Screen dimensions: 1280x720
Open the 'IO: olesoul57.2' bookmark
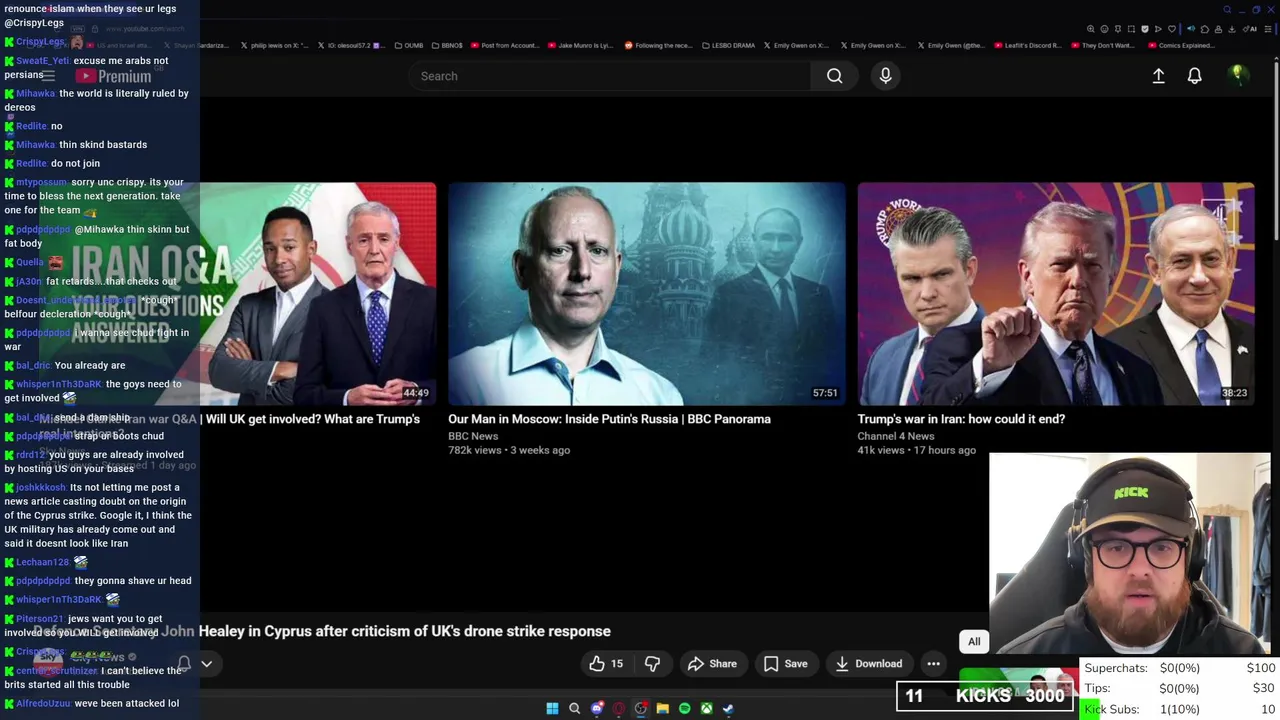point(350,45)
